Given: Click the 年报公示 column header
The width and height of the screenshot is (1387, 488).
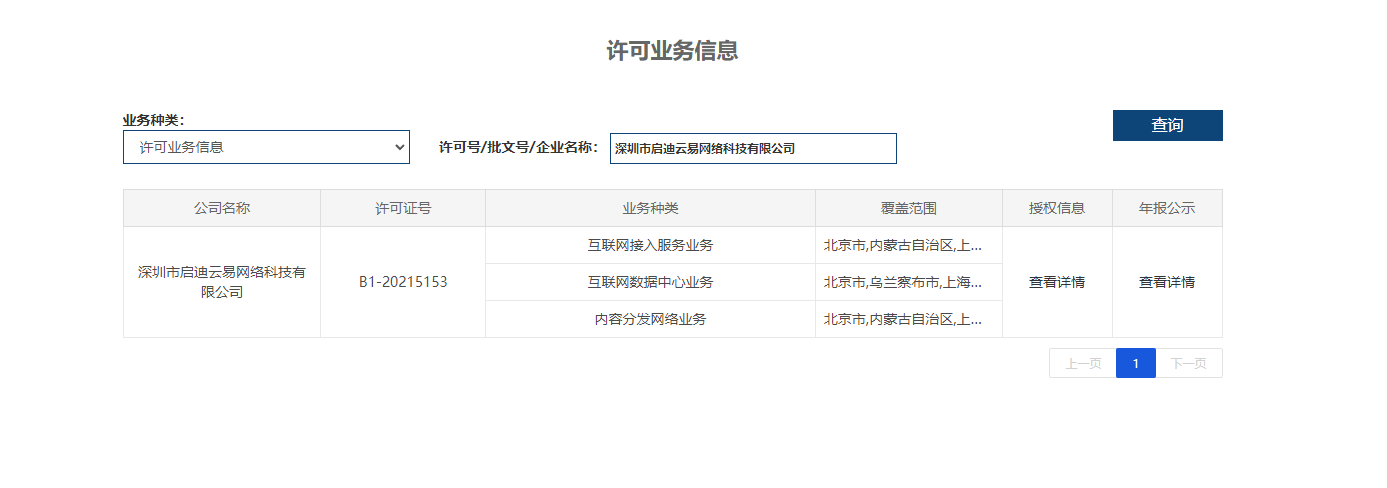Looking at the screenshot, I should [x=1167, y=208].
